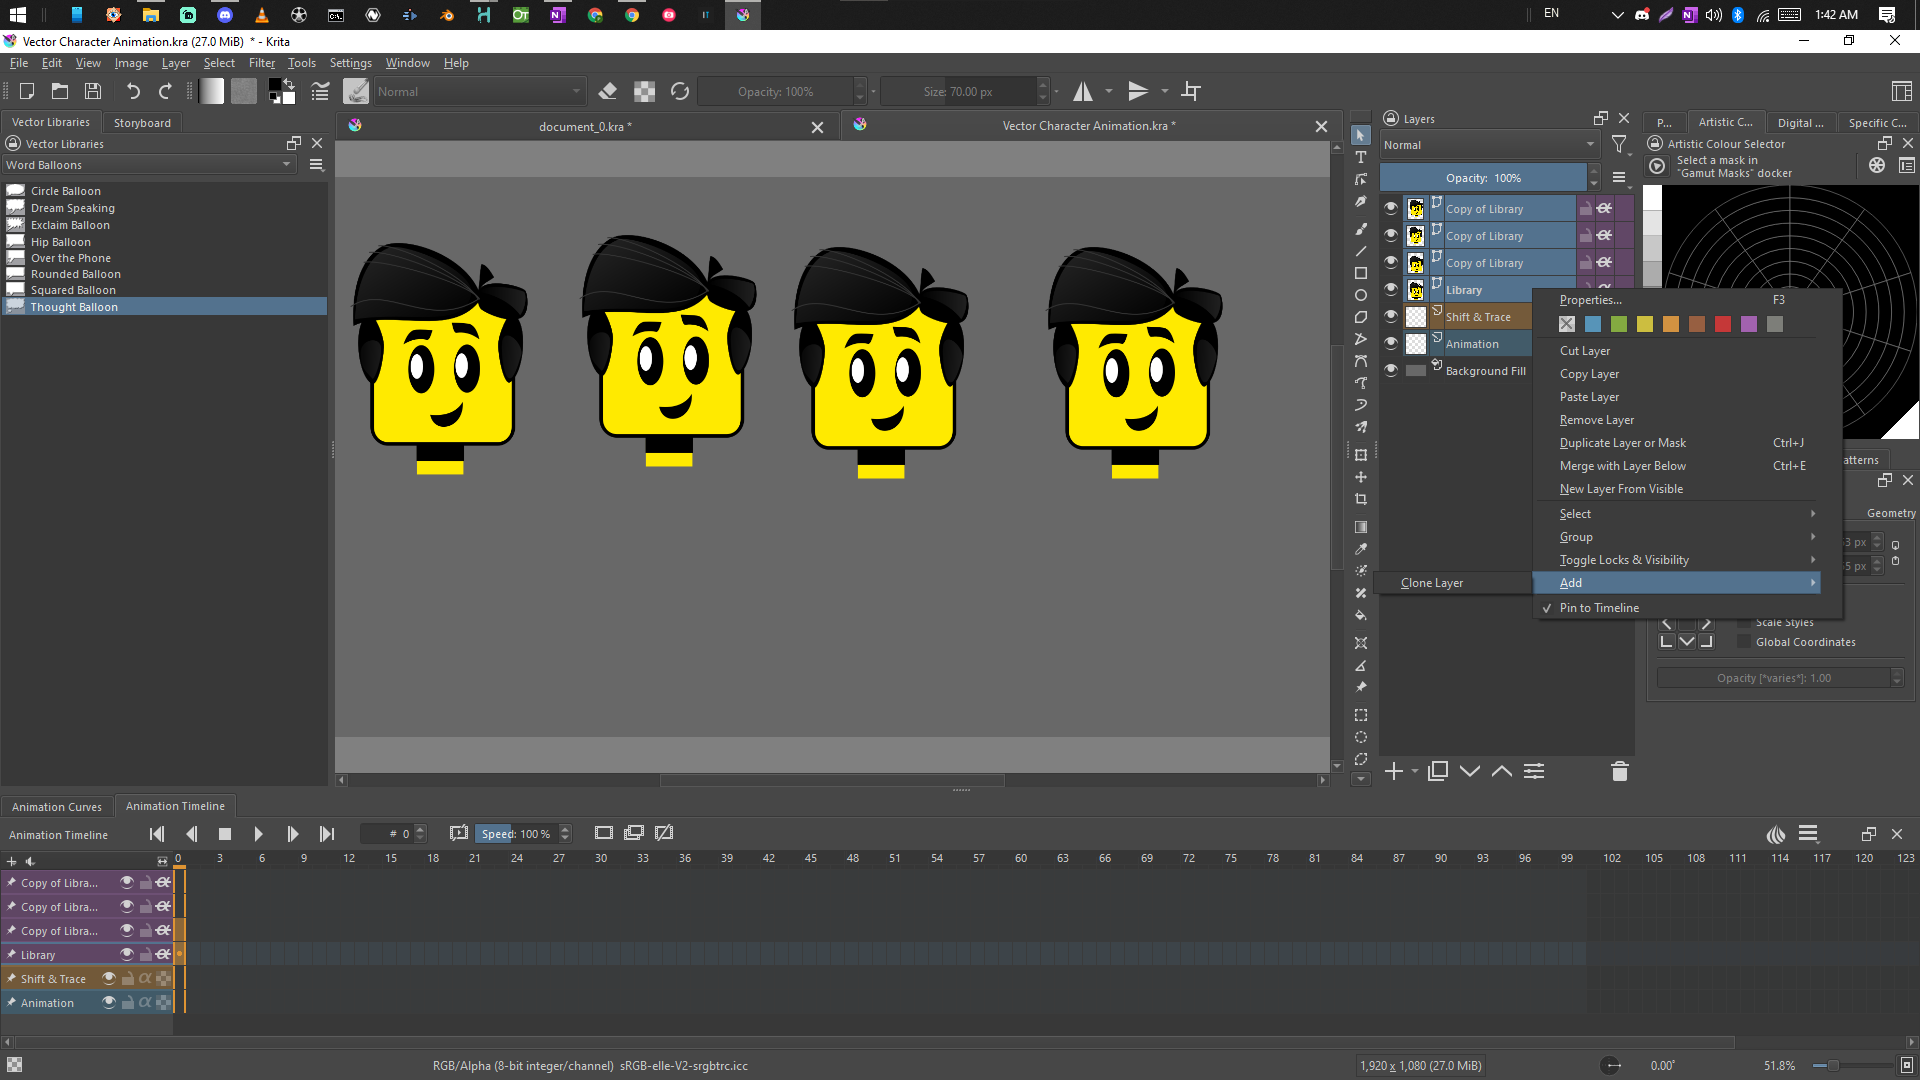Viewport: 1920px width, 1080px height.
Task: Select Thought Balloon in vector library
Action: 74,307
